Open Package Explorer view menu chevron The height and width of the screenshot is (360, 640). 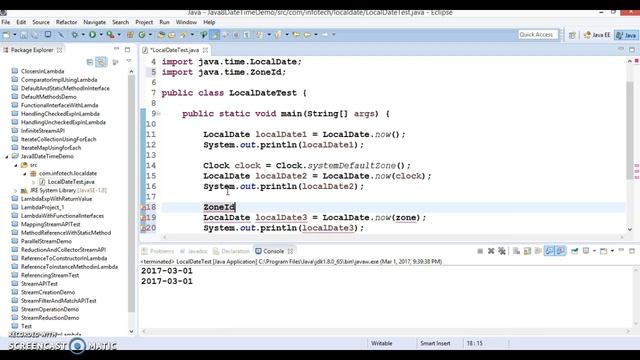(129, 61)
